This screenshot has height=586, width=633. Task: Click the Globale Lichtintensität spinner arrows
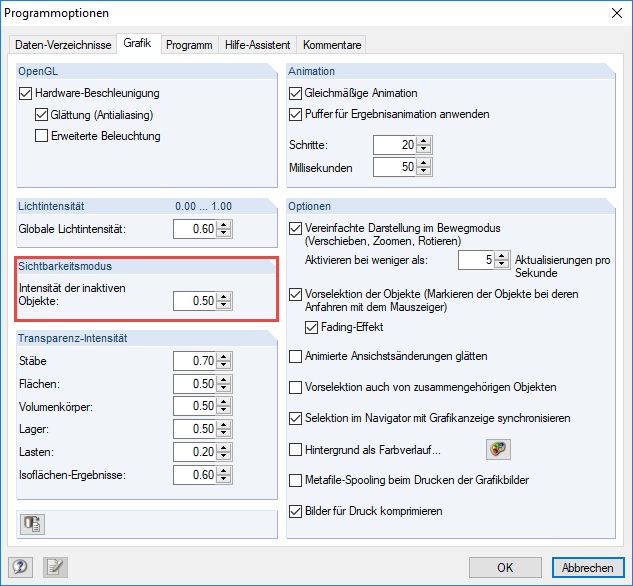pos(224,229)
